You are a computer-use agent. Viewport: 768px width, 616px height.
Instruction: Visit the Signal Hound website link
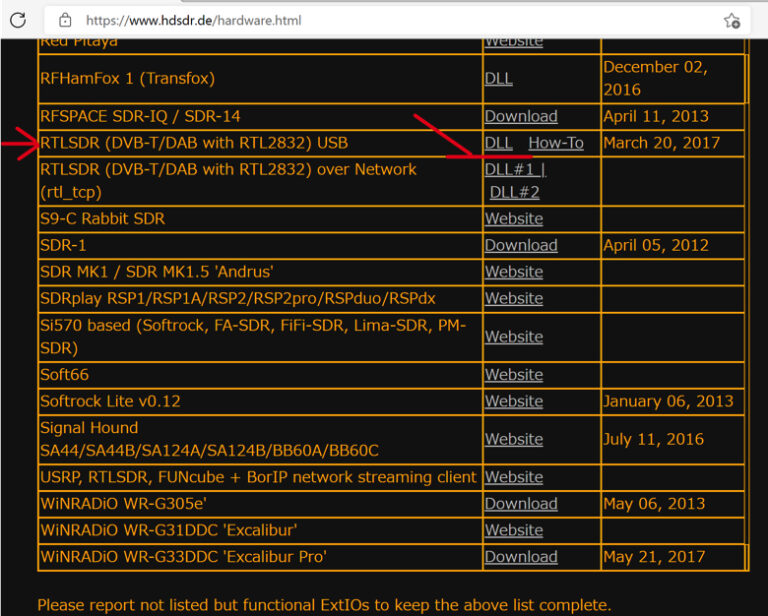pyautogui.click(x=513, y=439)
